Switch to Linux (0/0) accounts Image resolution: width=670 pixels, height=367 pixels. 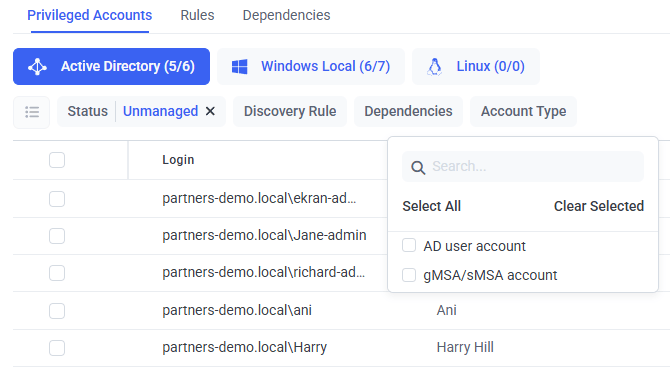[476, 66]
